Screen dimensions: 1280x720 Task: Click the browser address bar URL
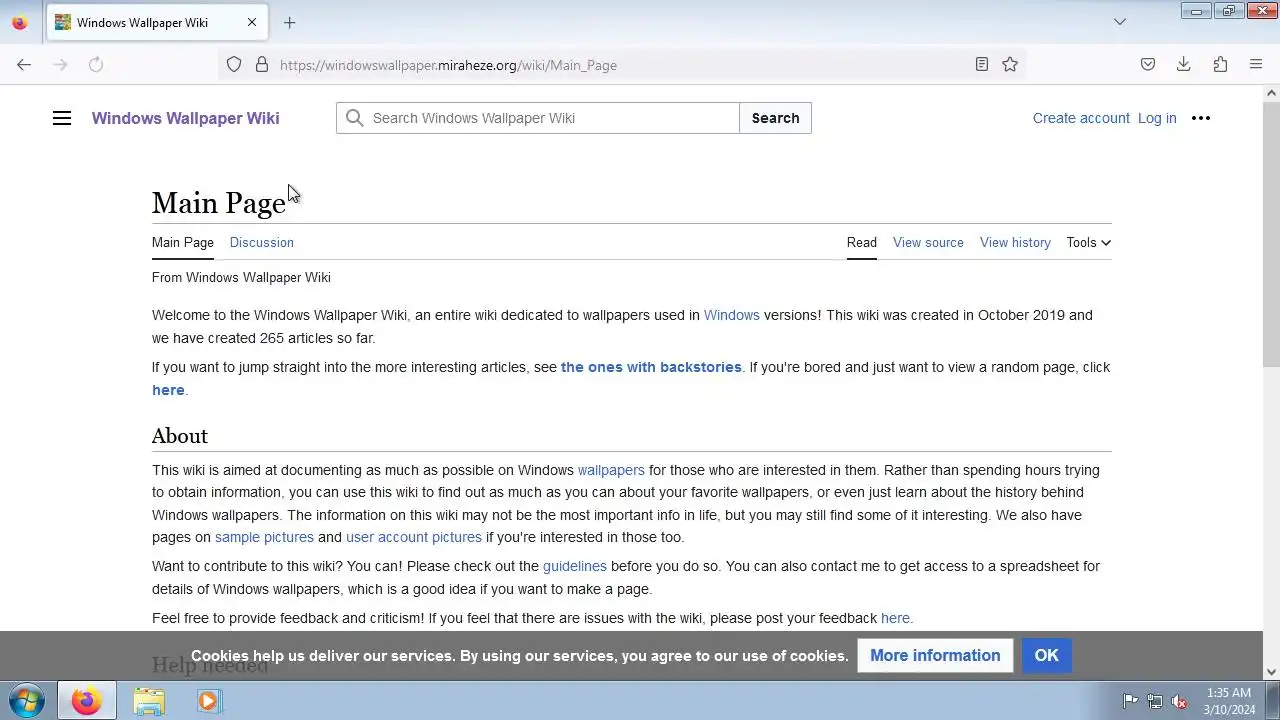(448, 65)
